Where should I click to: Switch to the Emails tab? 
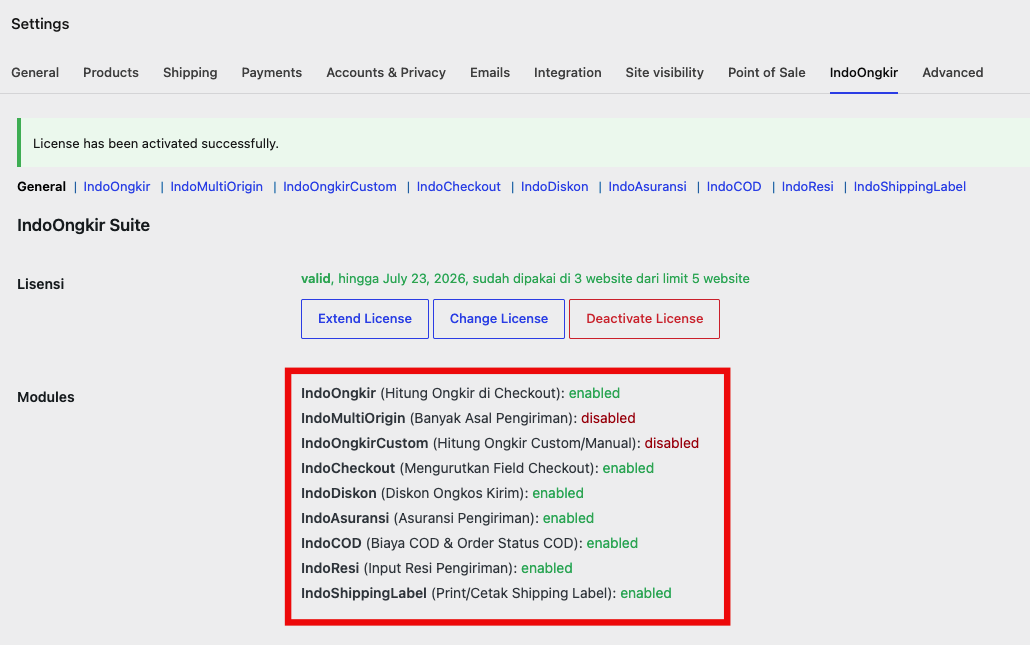coord(489,72)
